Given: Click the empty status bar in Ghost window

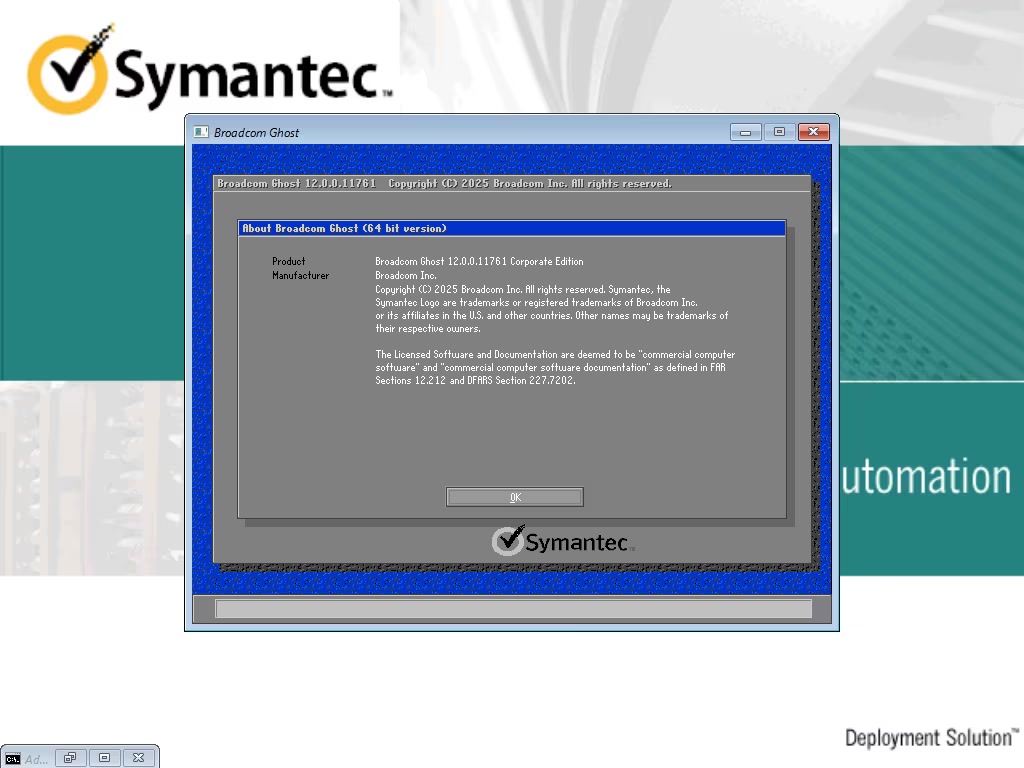Looking at the screenshot, I should tap(512, 609).
